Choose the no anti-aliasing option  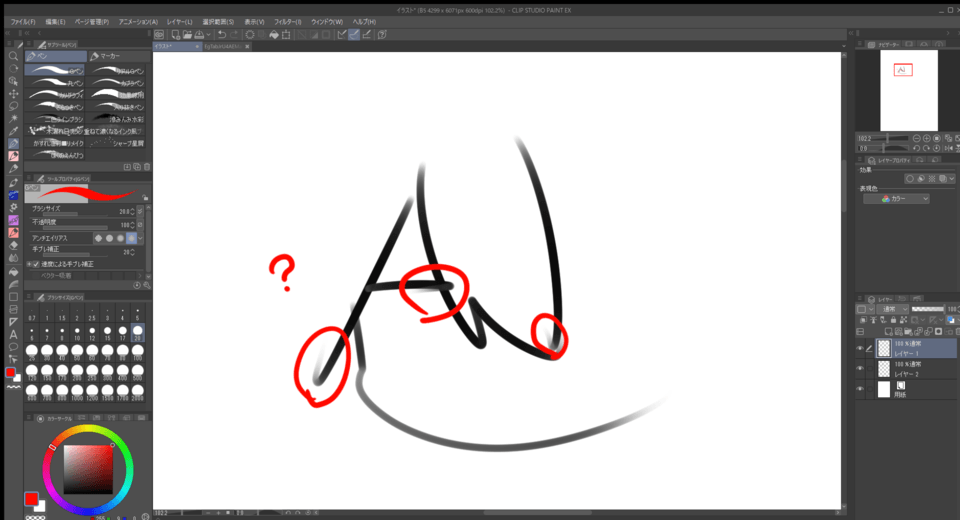pos(98,238)
